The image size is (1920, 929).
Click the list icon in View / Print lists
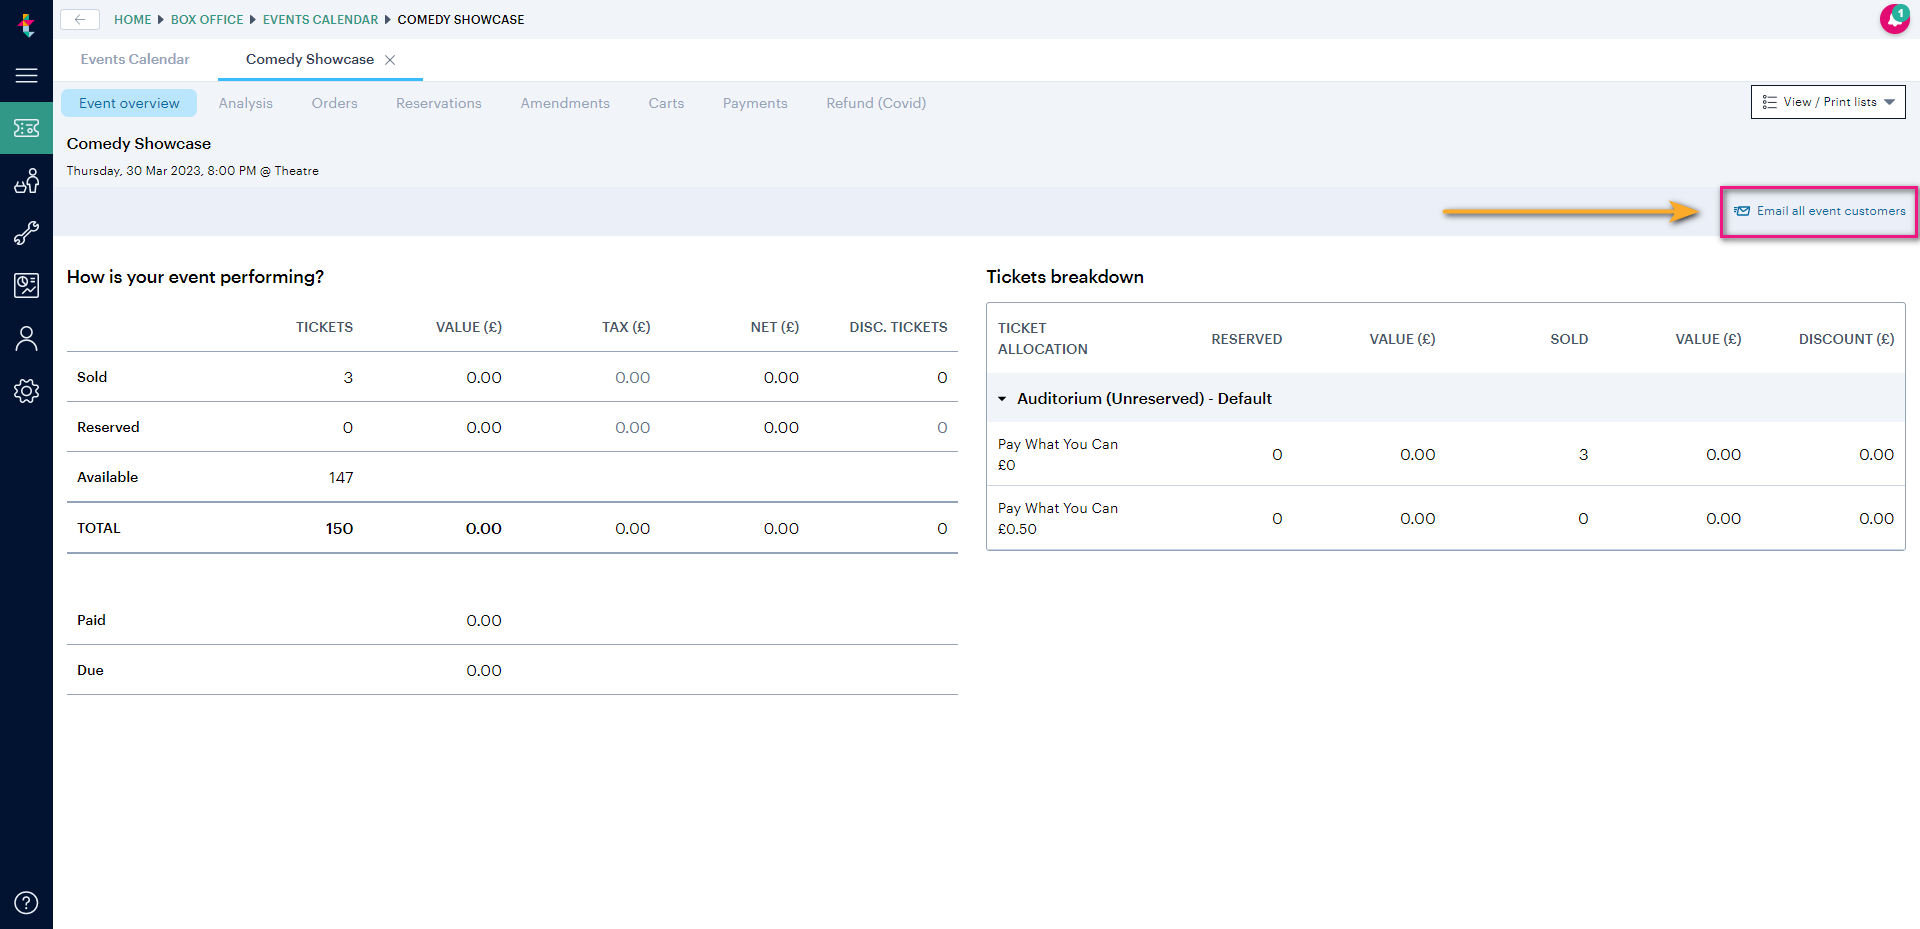1769,102
